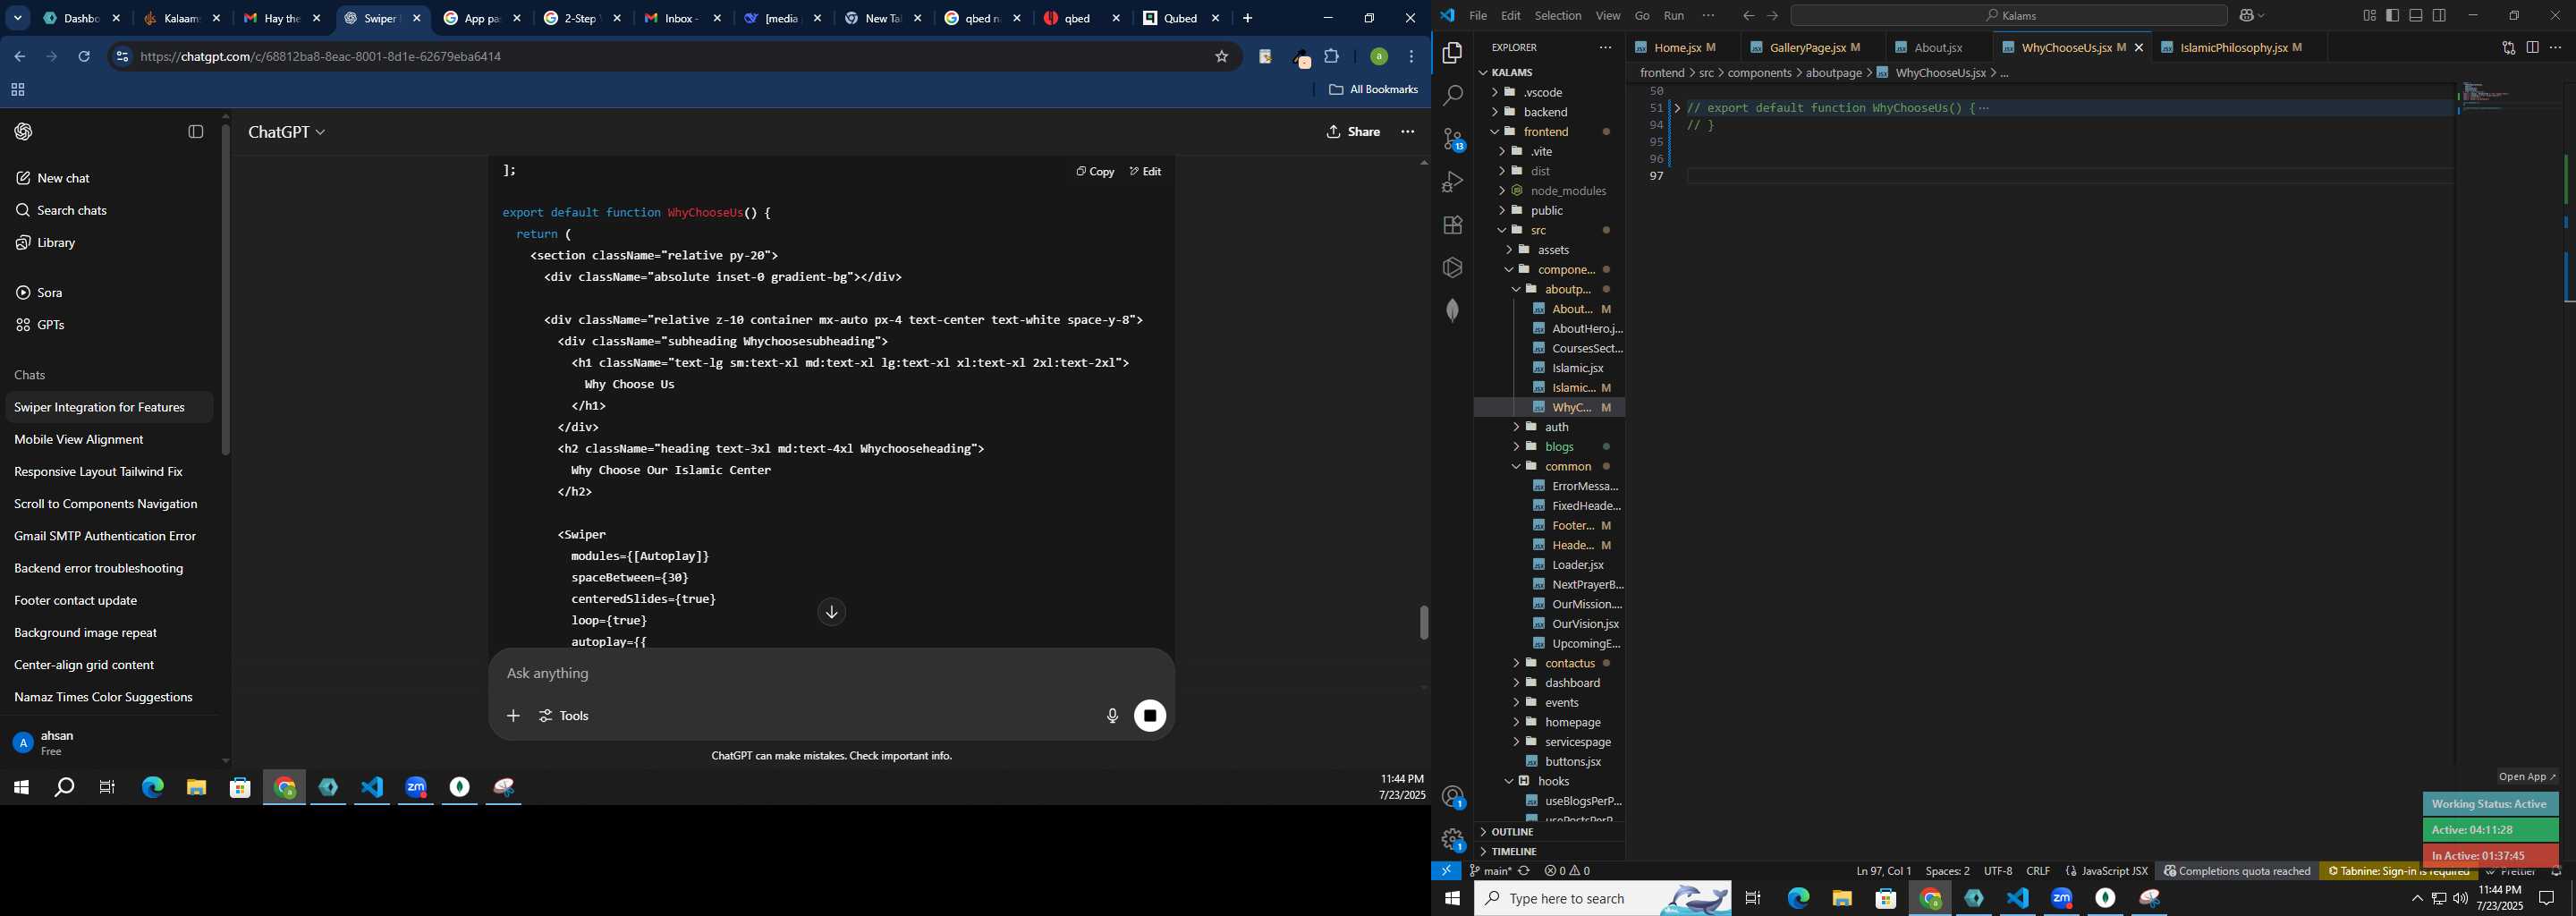Expand the dashboard folder in Explorer
2576x916 pixels.
click(x=1549, y=683)
